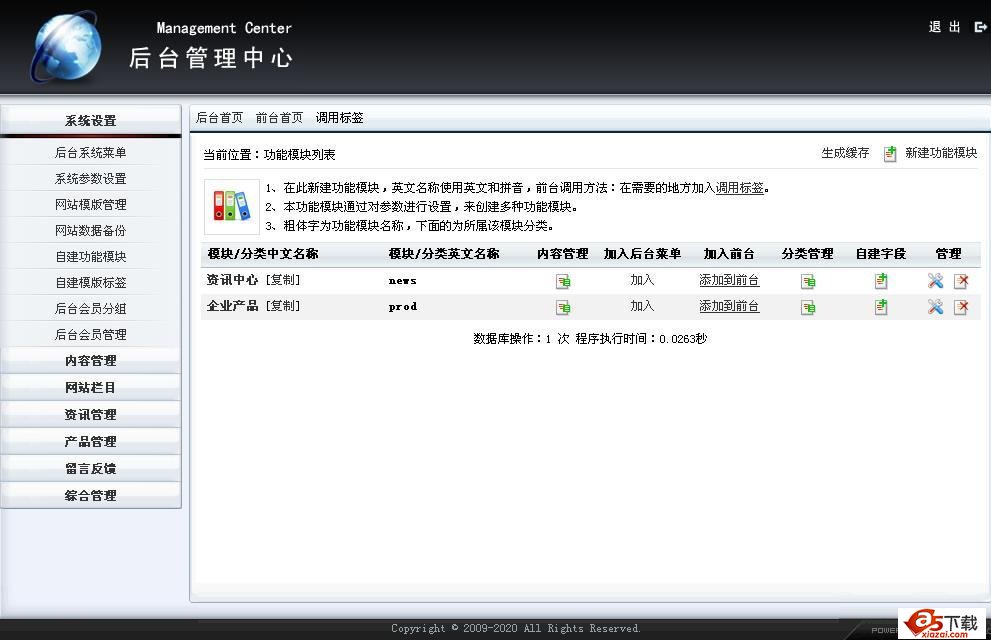Click 添加到前台 in the 企业产品 row
The height and width of the screenshot is (644, 991).
pos(729,306)
